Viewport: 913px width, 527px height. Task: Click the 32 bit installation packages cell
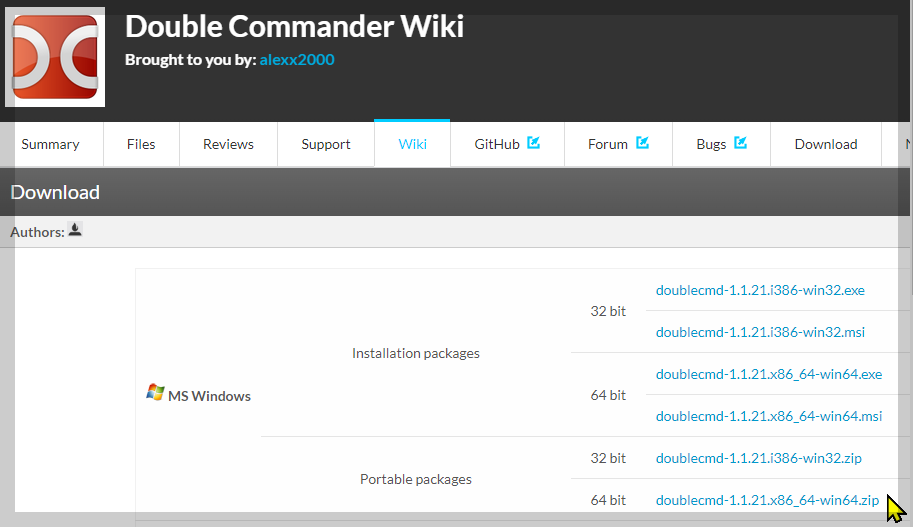click(608, 311)
